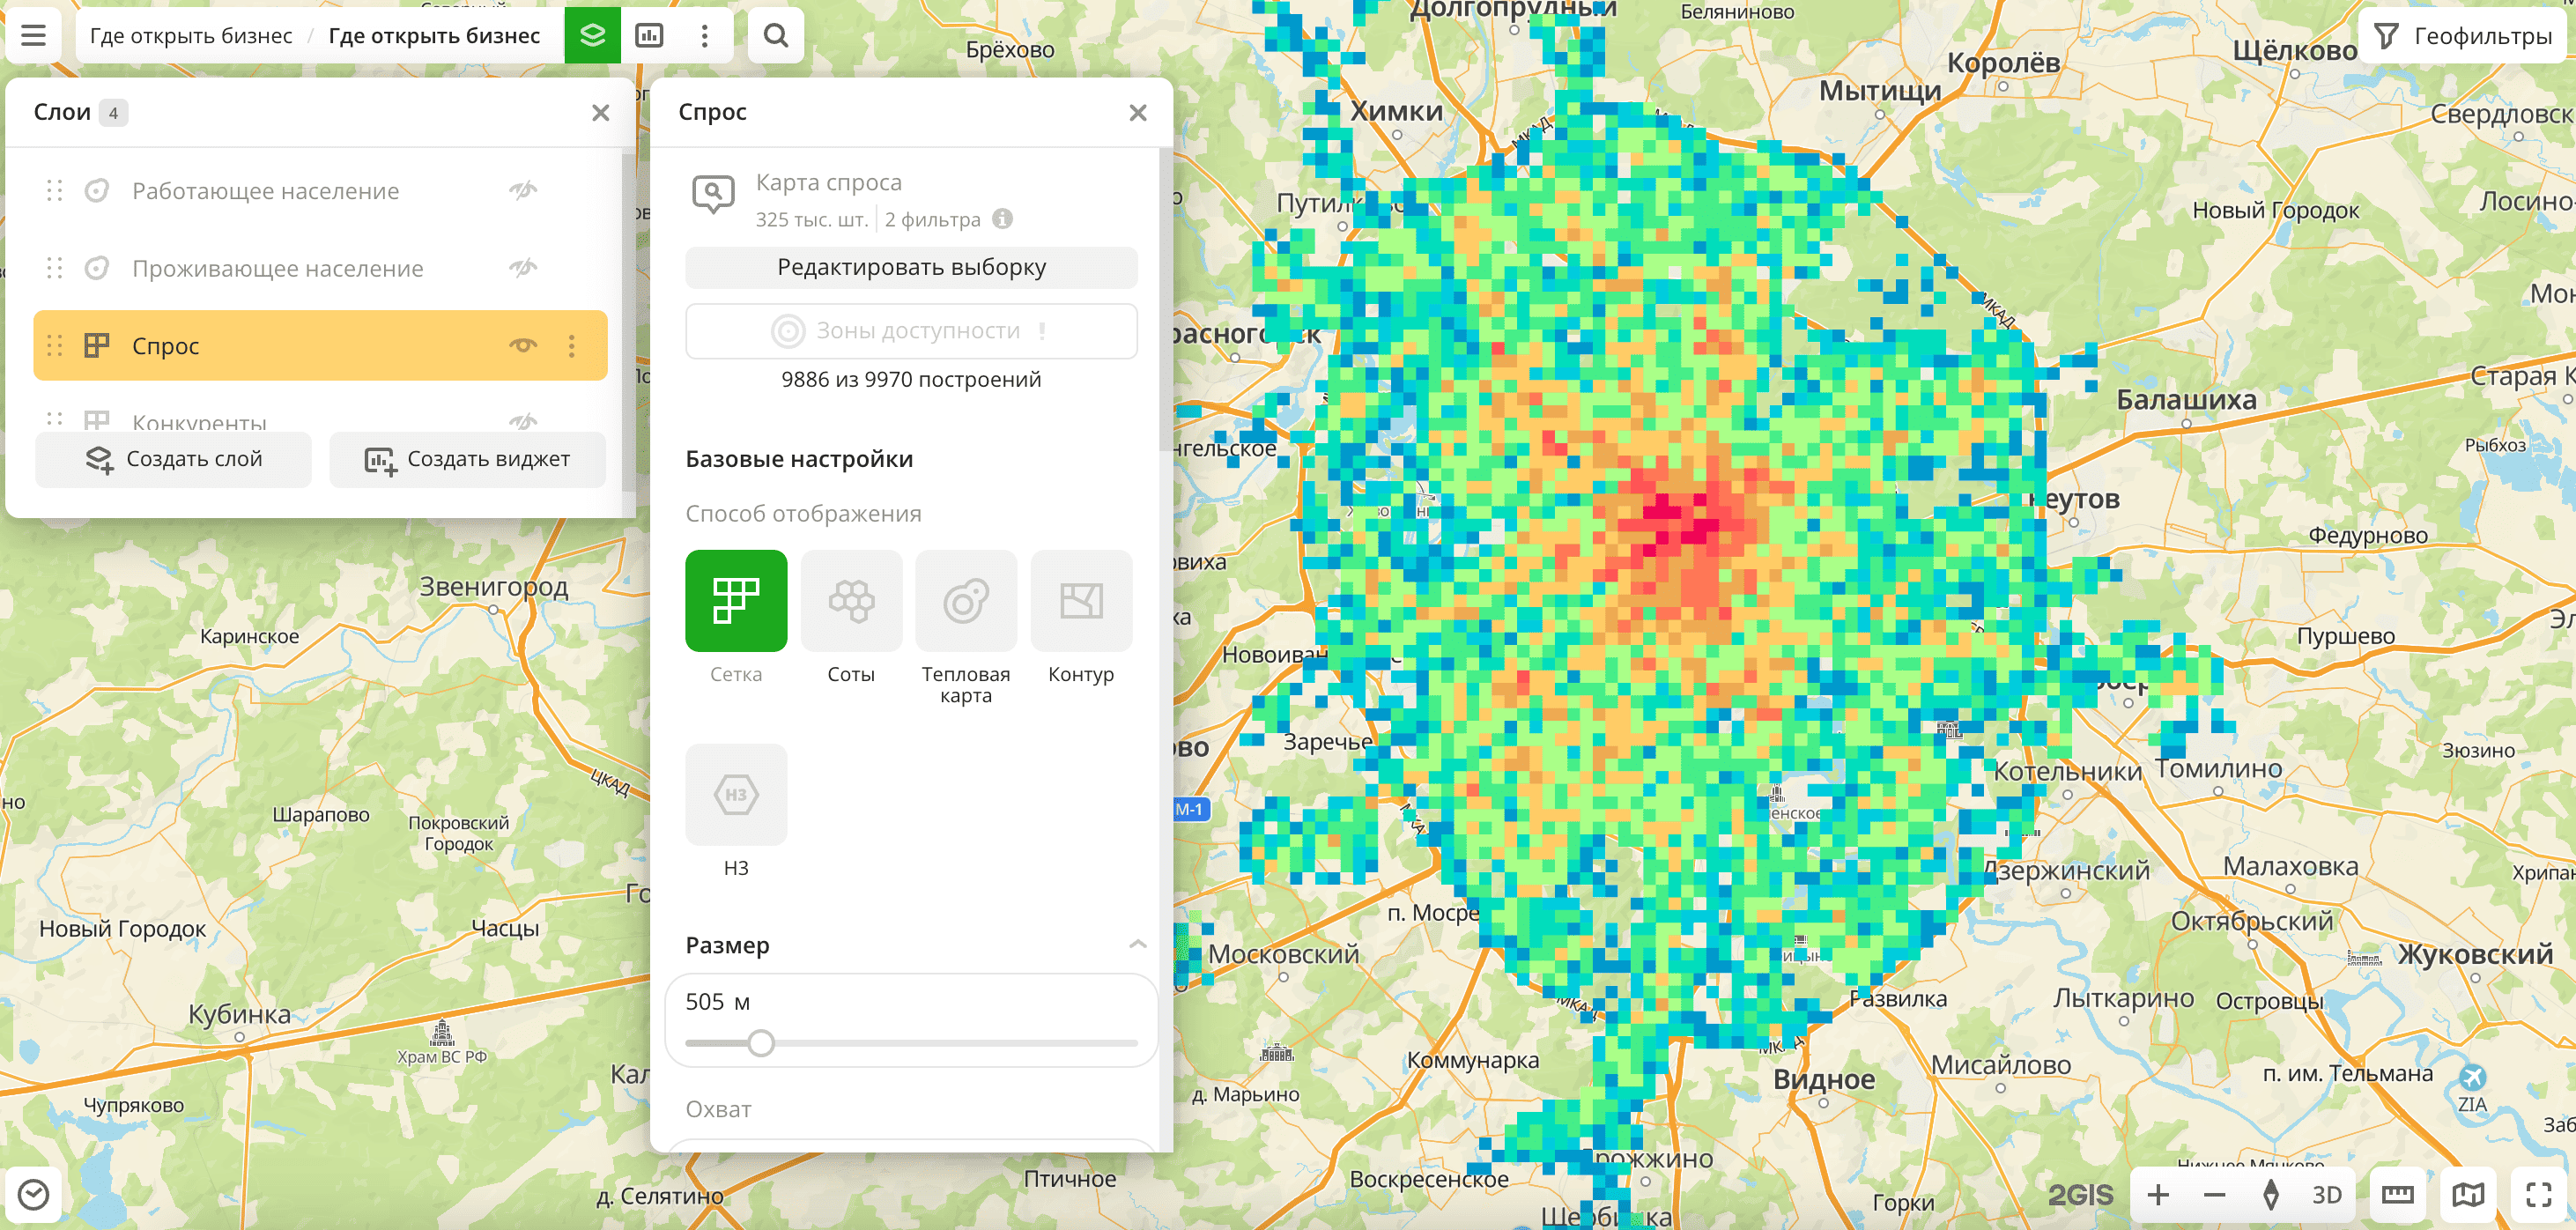This screenshot has height=1230, width=2576.
Task: Click the ruler measurement tool icon
Action: [2397, 1194]
